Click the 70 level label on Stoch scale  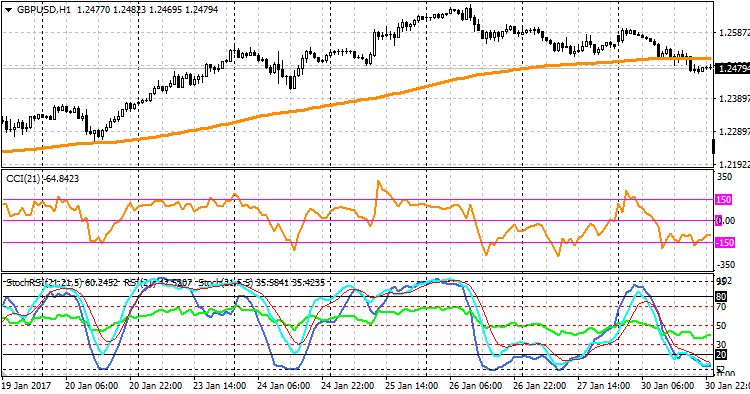click(x=721, y=306)
